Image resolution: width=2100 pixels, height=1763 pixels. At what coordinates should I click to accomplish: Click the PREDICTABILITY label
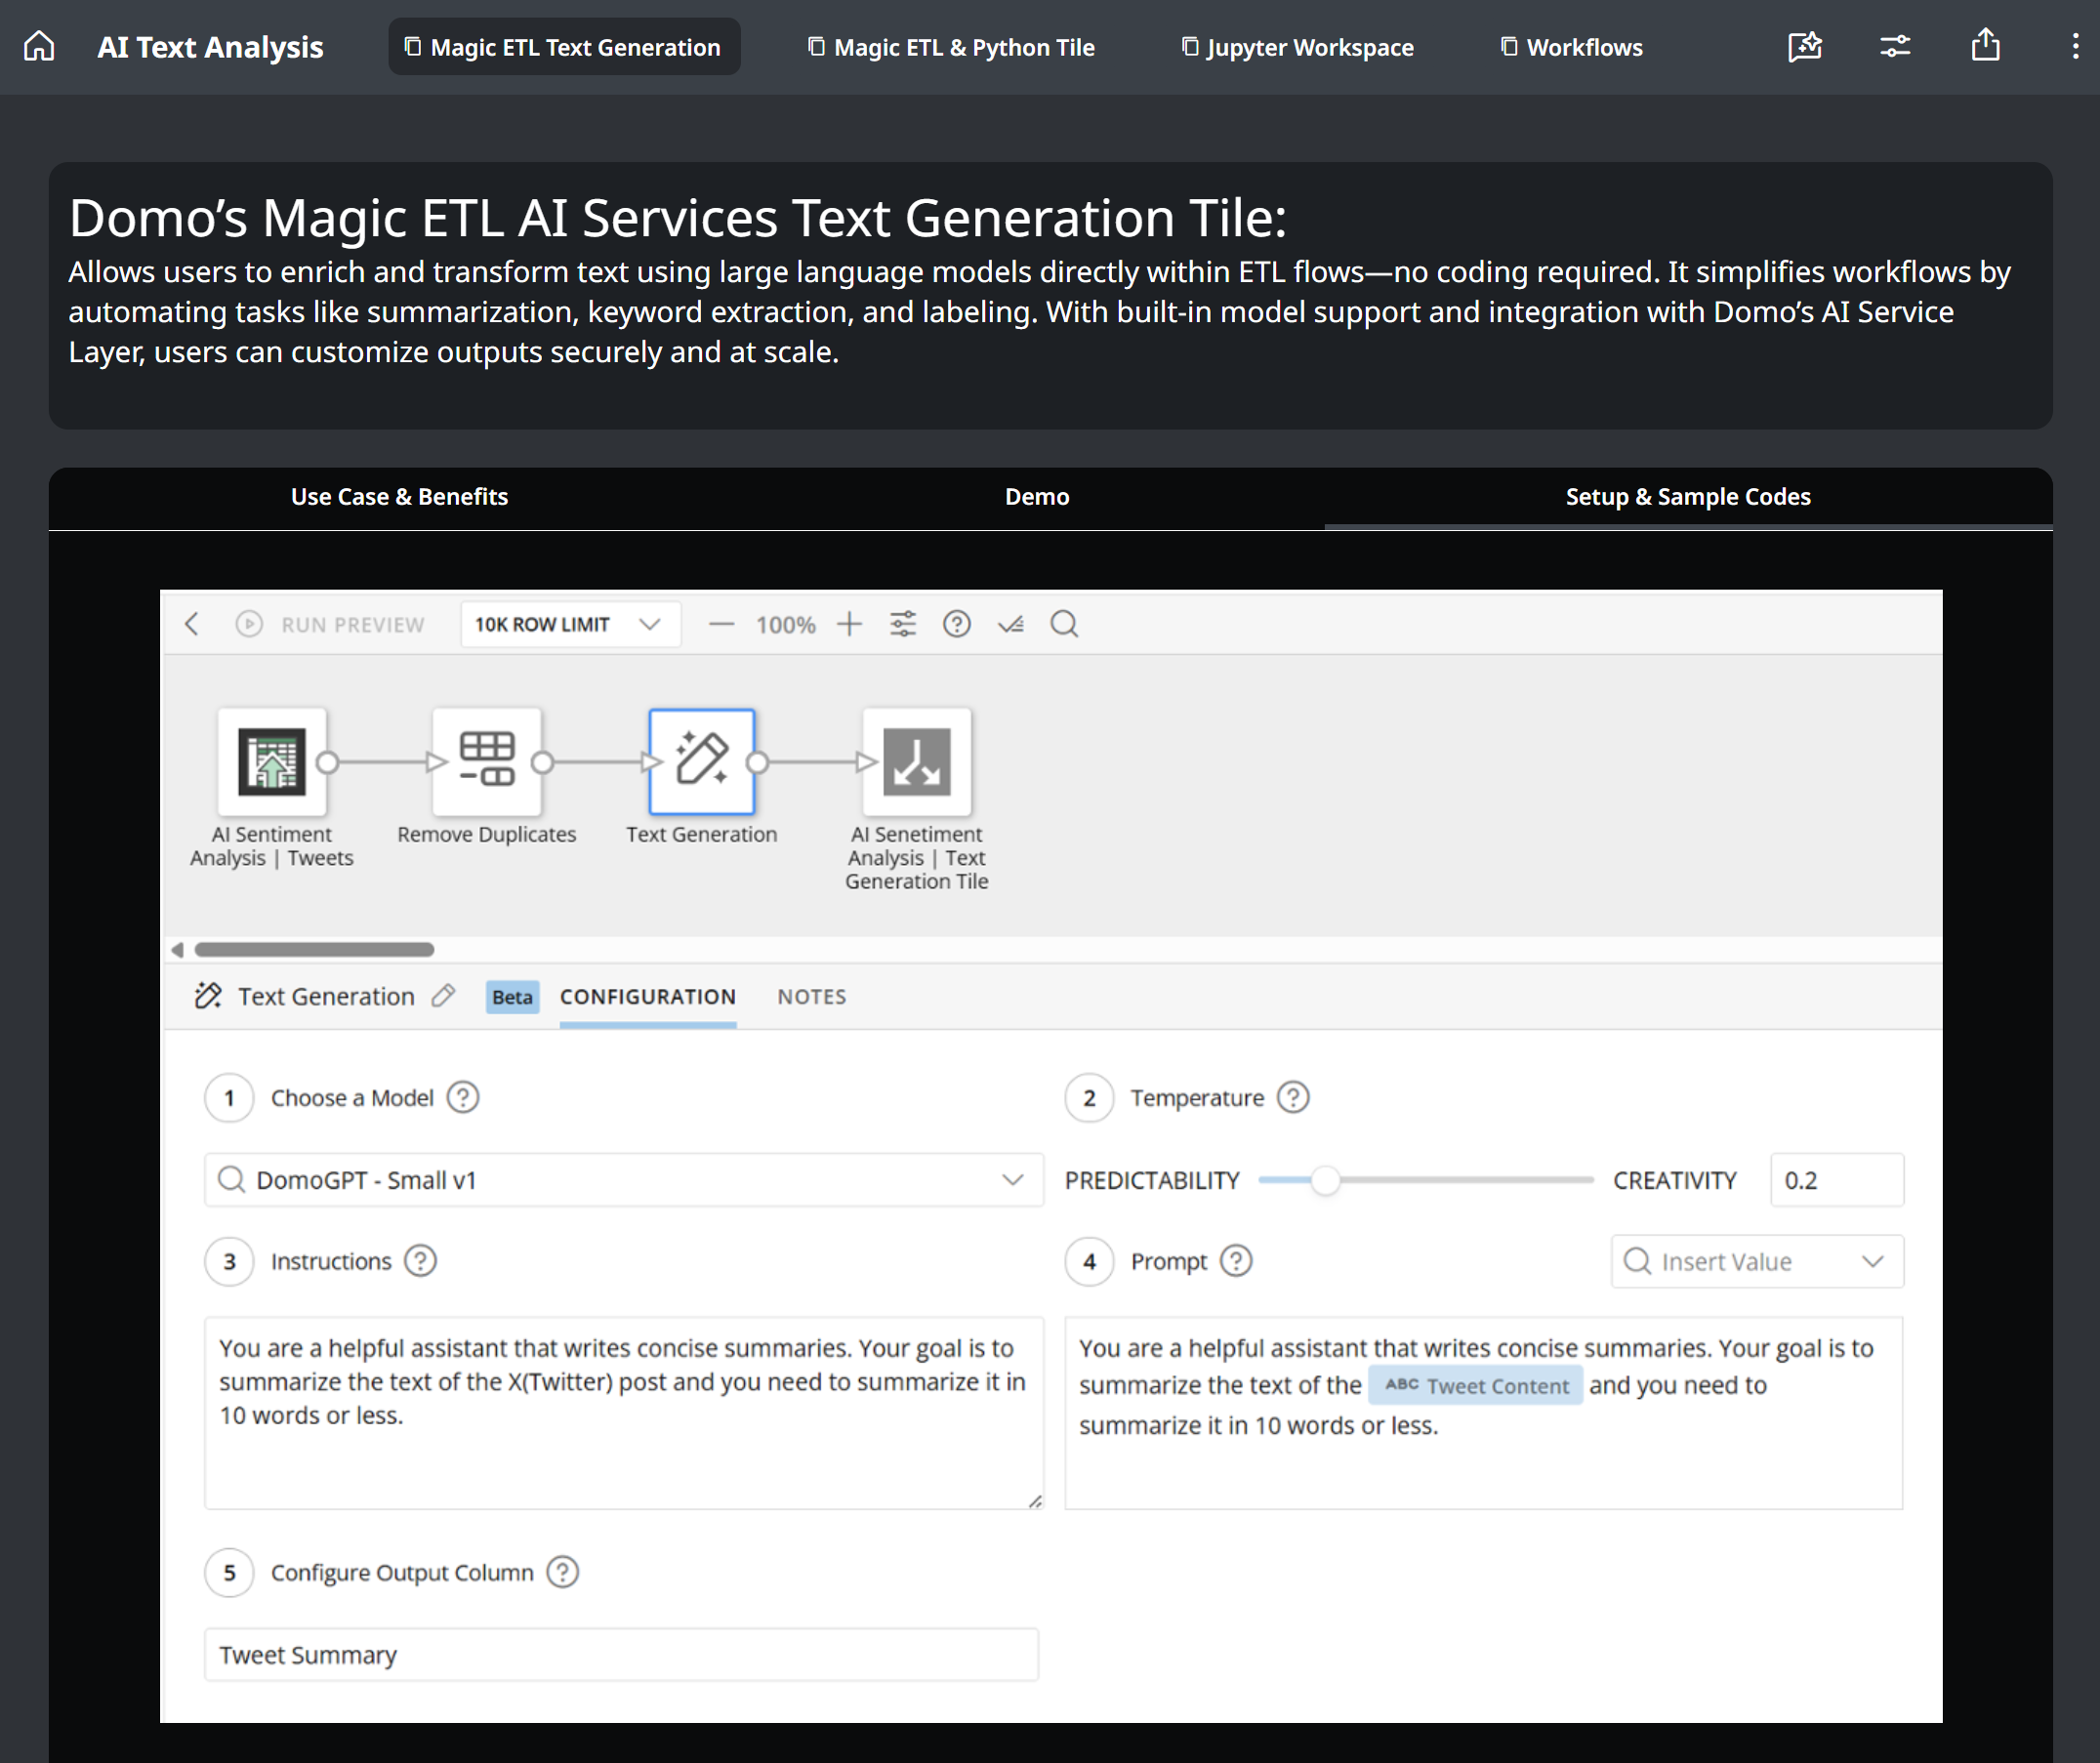point(1152,1180)
